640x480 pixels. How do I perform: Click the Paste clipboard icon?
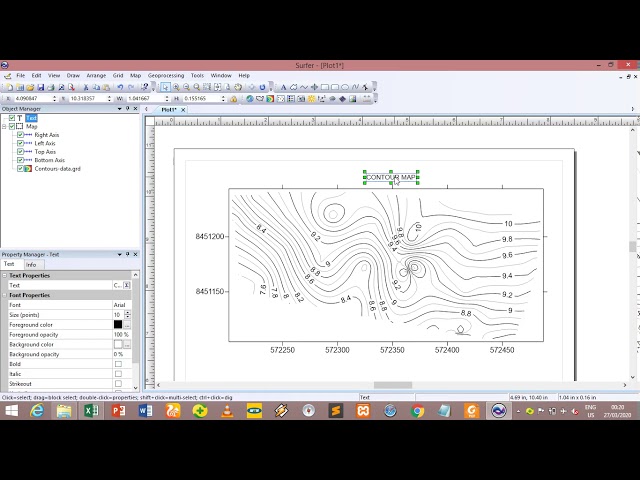pyautogui.click(x=106, y=87)
